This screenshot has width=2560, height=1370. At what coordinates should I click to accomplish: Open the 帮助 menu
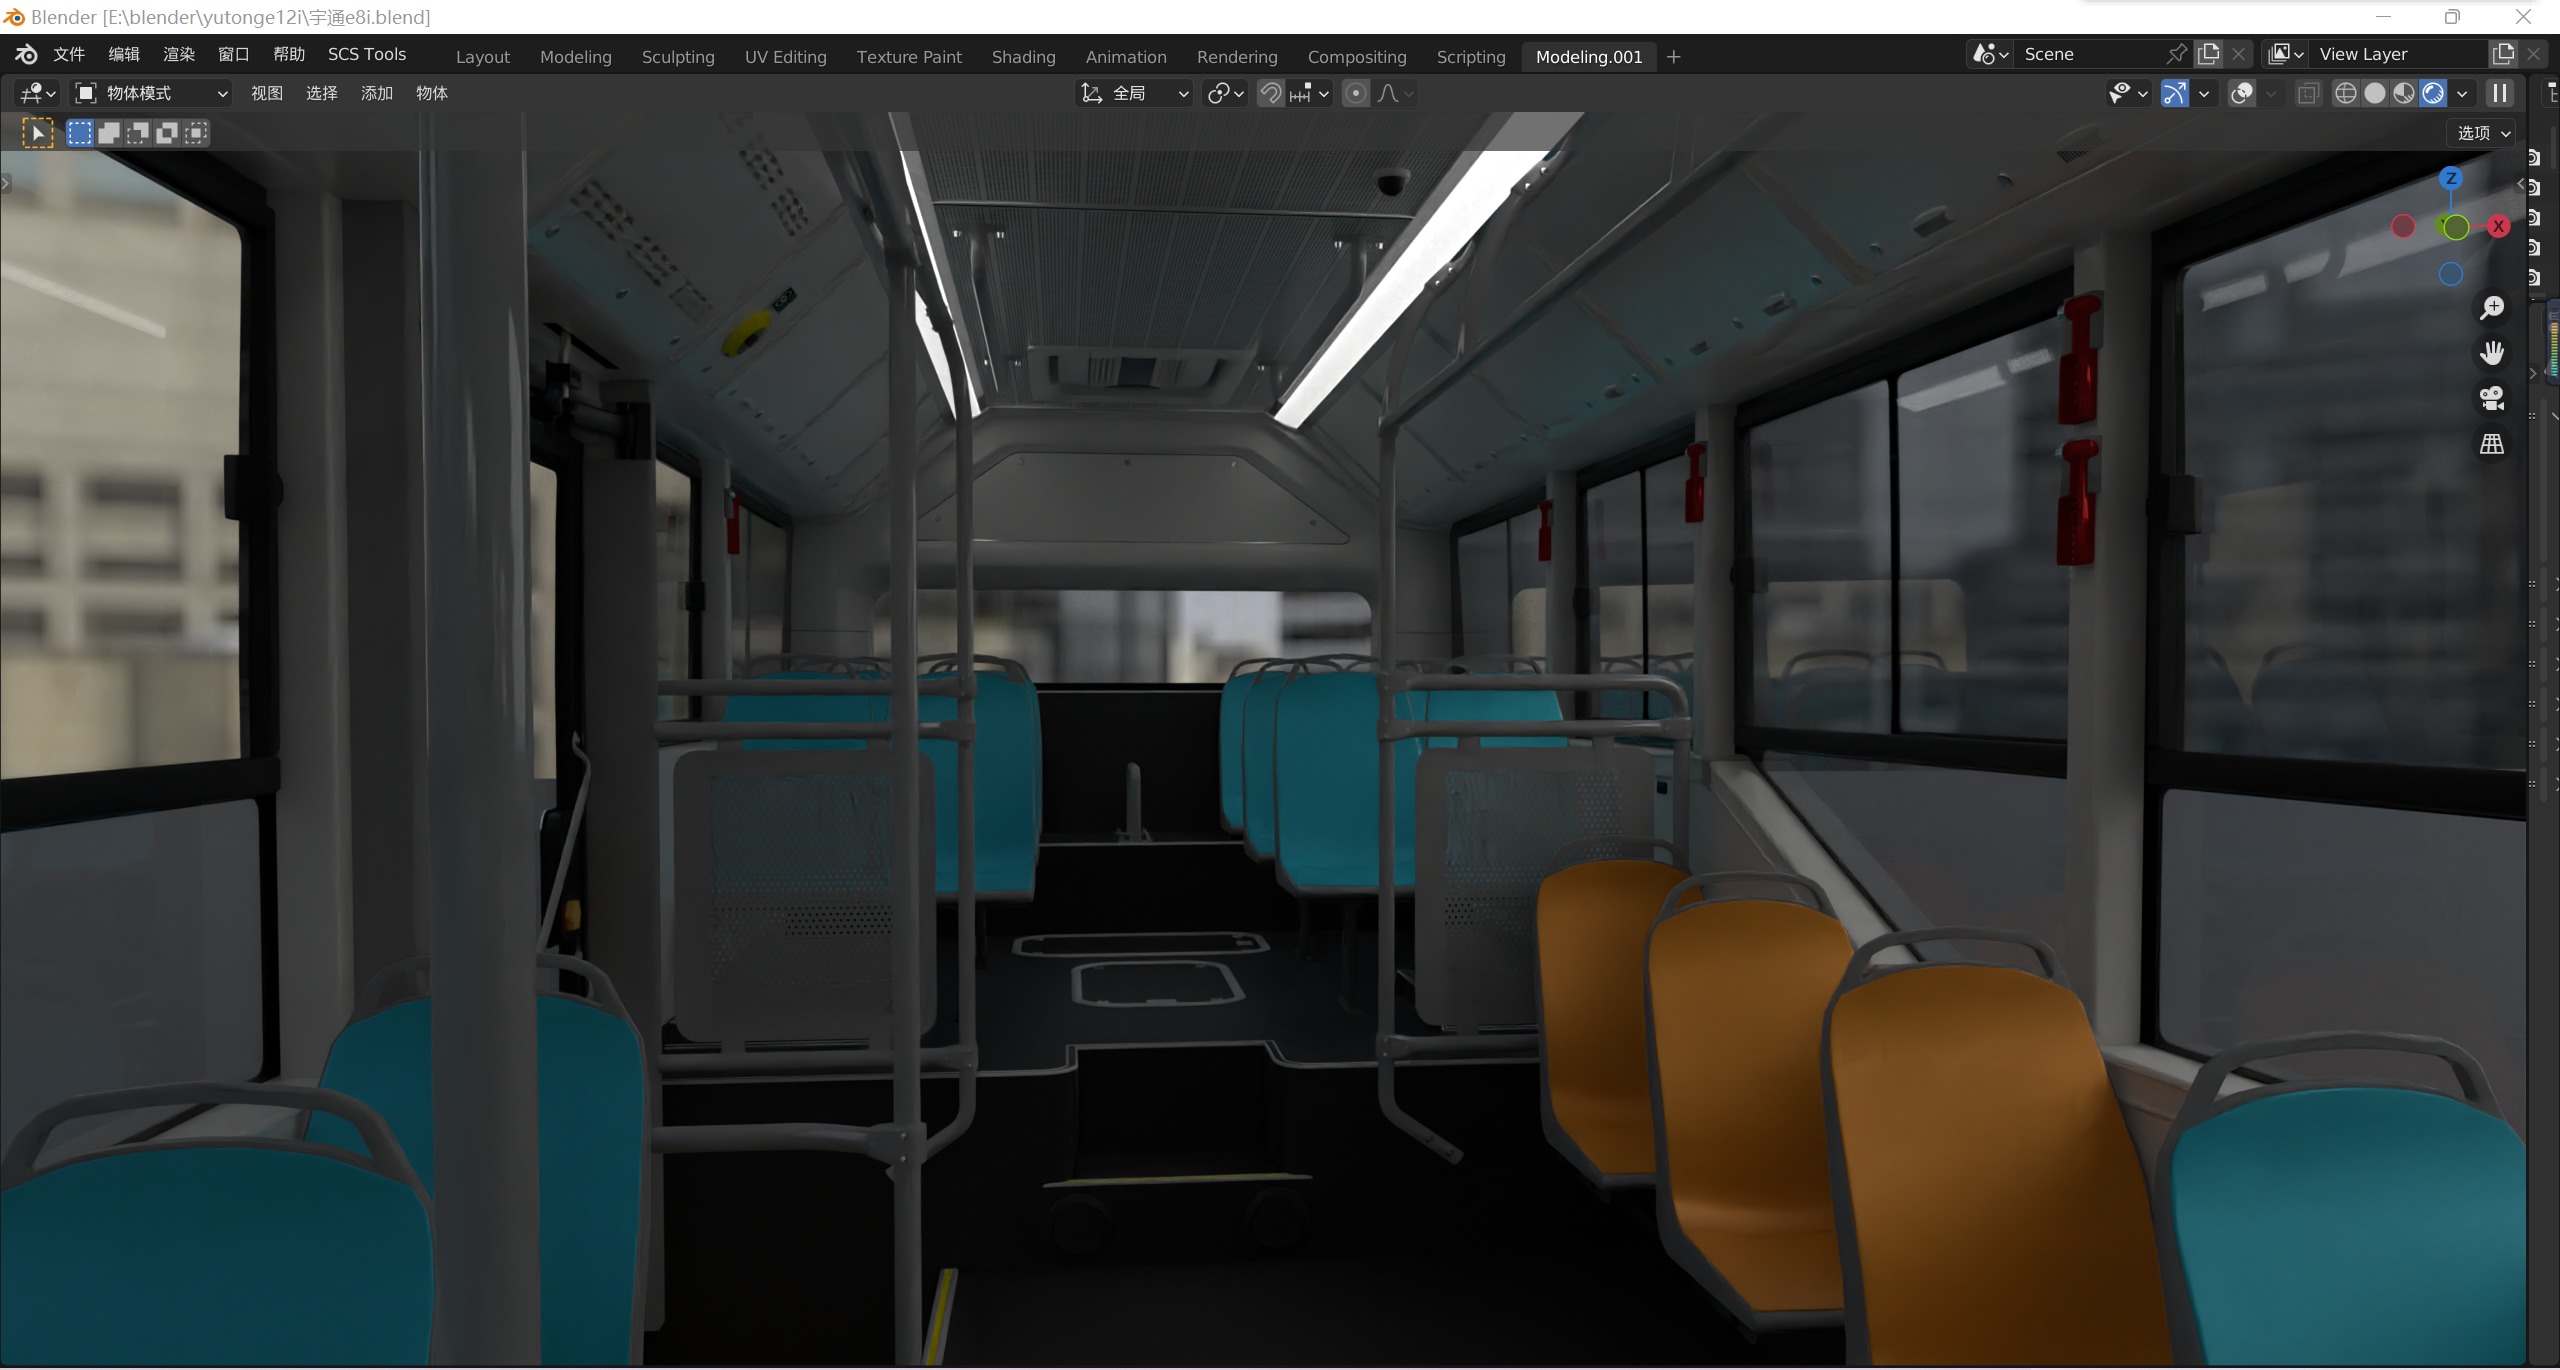tap(289, 54)
